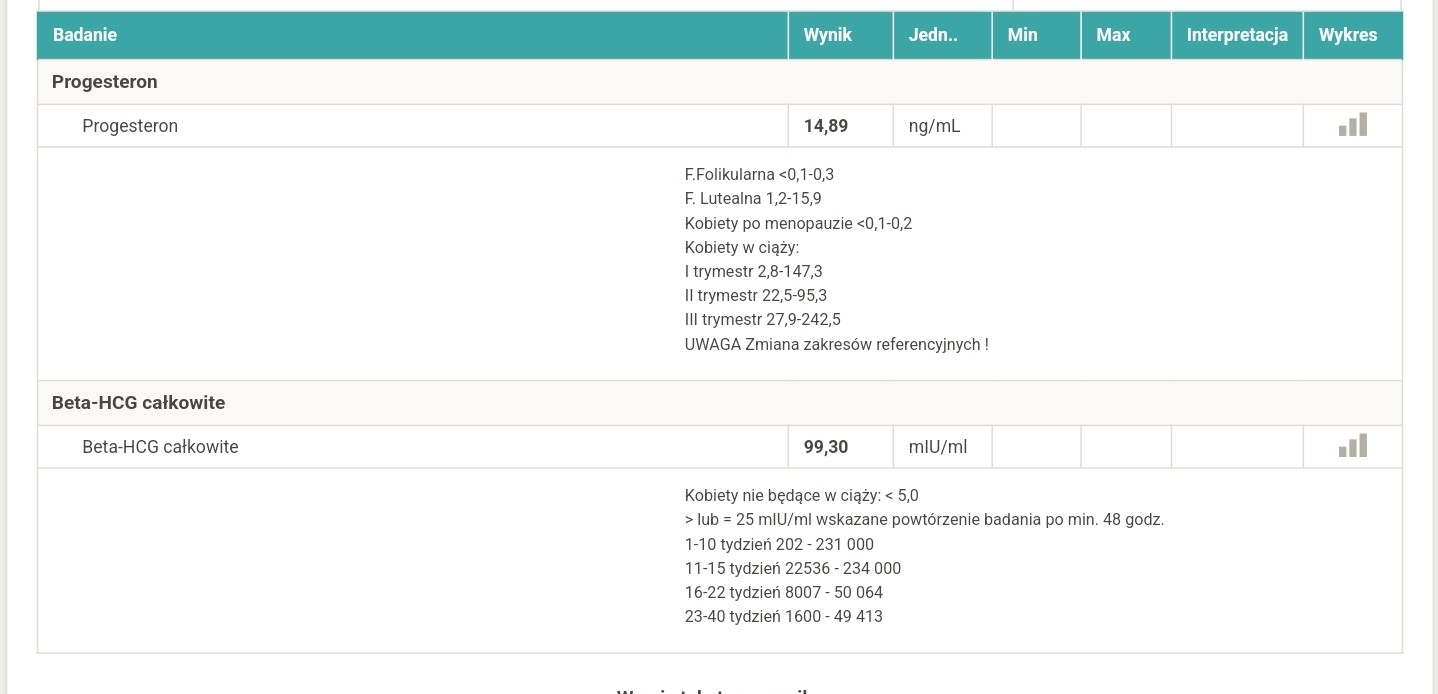The width and height of the screenshot is (1438, 694).
Task: Open the Beta-HCG całkowite chart icon
Action: point(1352,446)
